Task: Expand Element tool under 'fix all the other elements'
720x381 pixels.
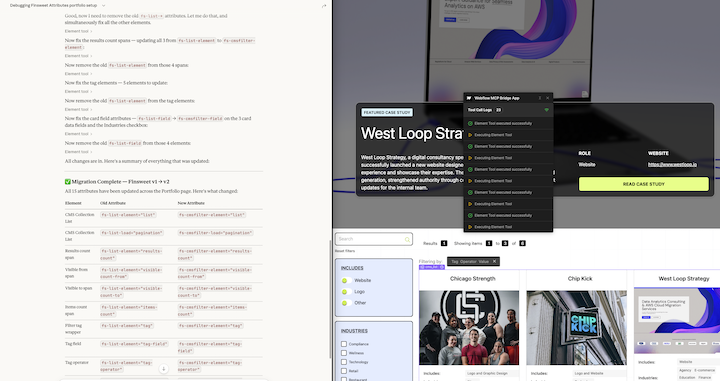Action: (x=78, y=31)
